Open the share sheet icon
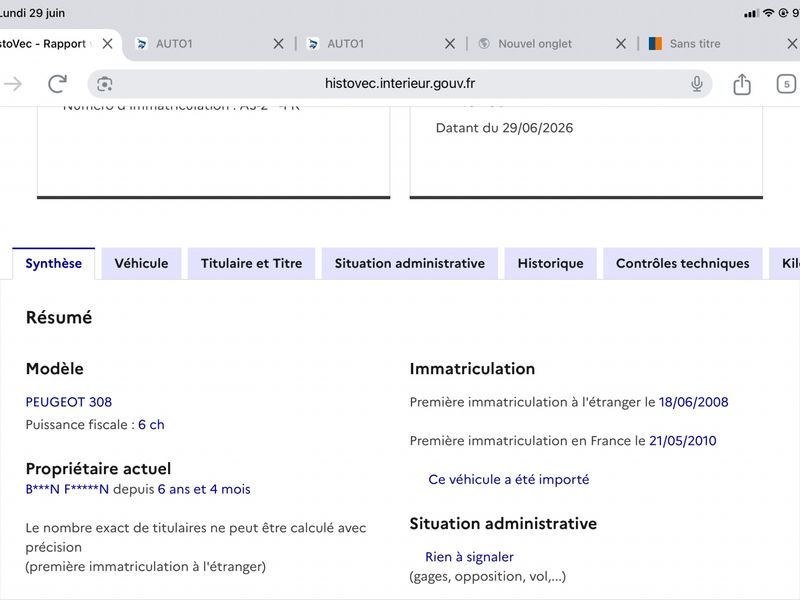This screenshot has height=600, width=800. click(x=742, y=84)
